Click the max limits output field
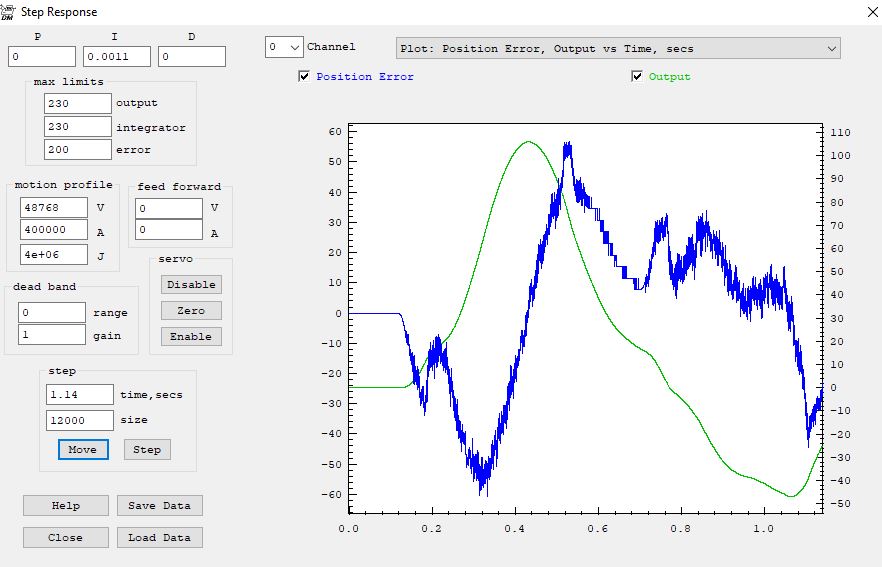This screenshot has width=882, height=567. 78,103
